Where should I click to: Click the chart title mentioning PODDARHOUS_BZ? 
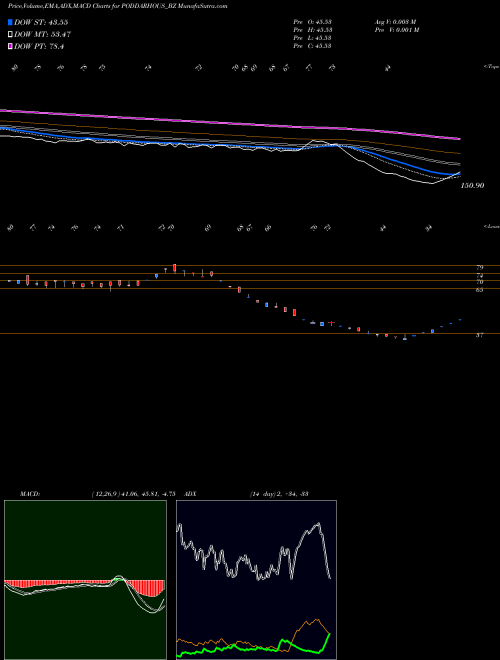tap(117, 6)
